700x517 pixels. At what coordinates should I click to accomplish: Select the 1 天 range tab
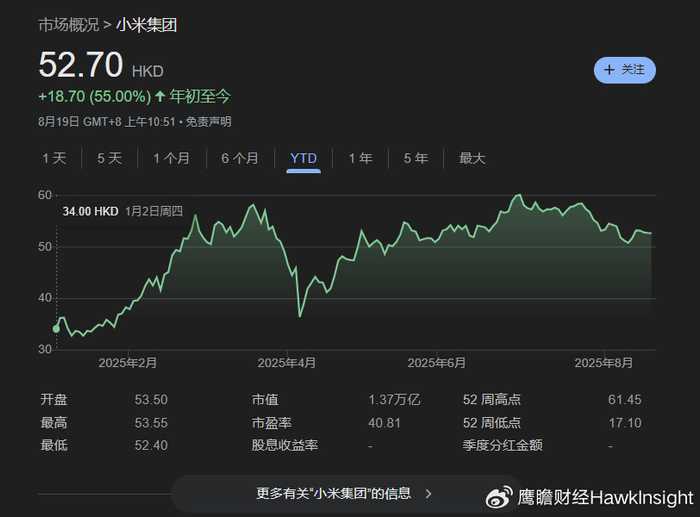click(54, 158)
